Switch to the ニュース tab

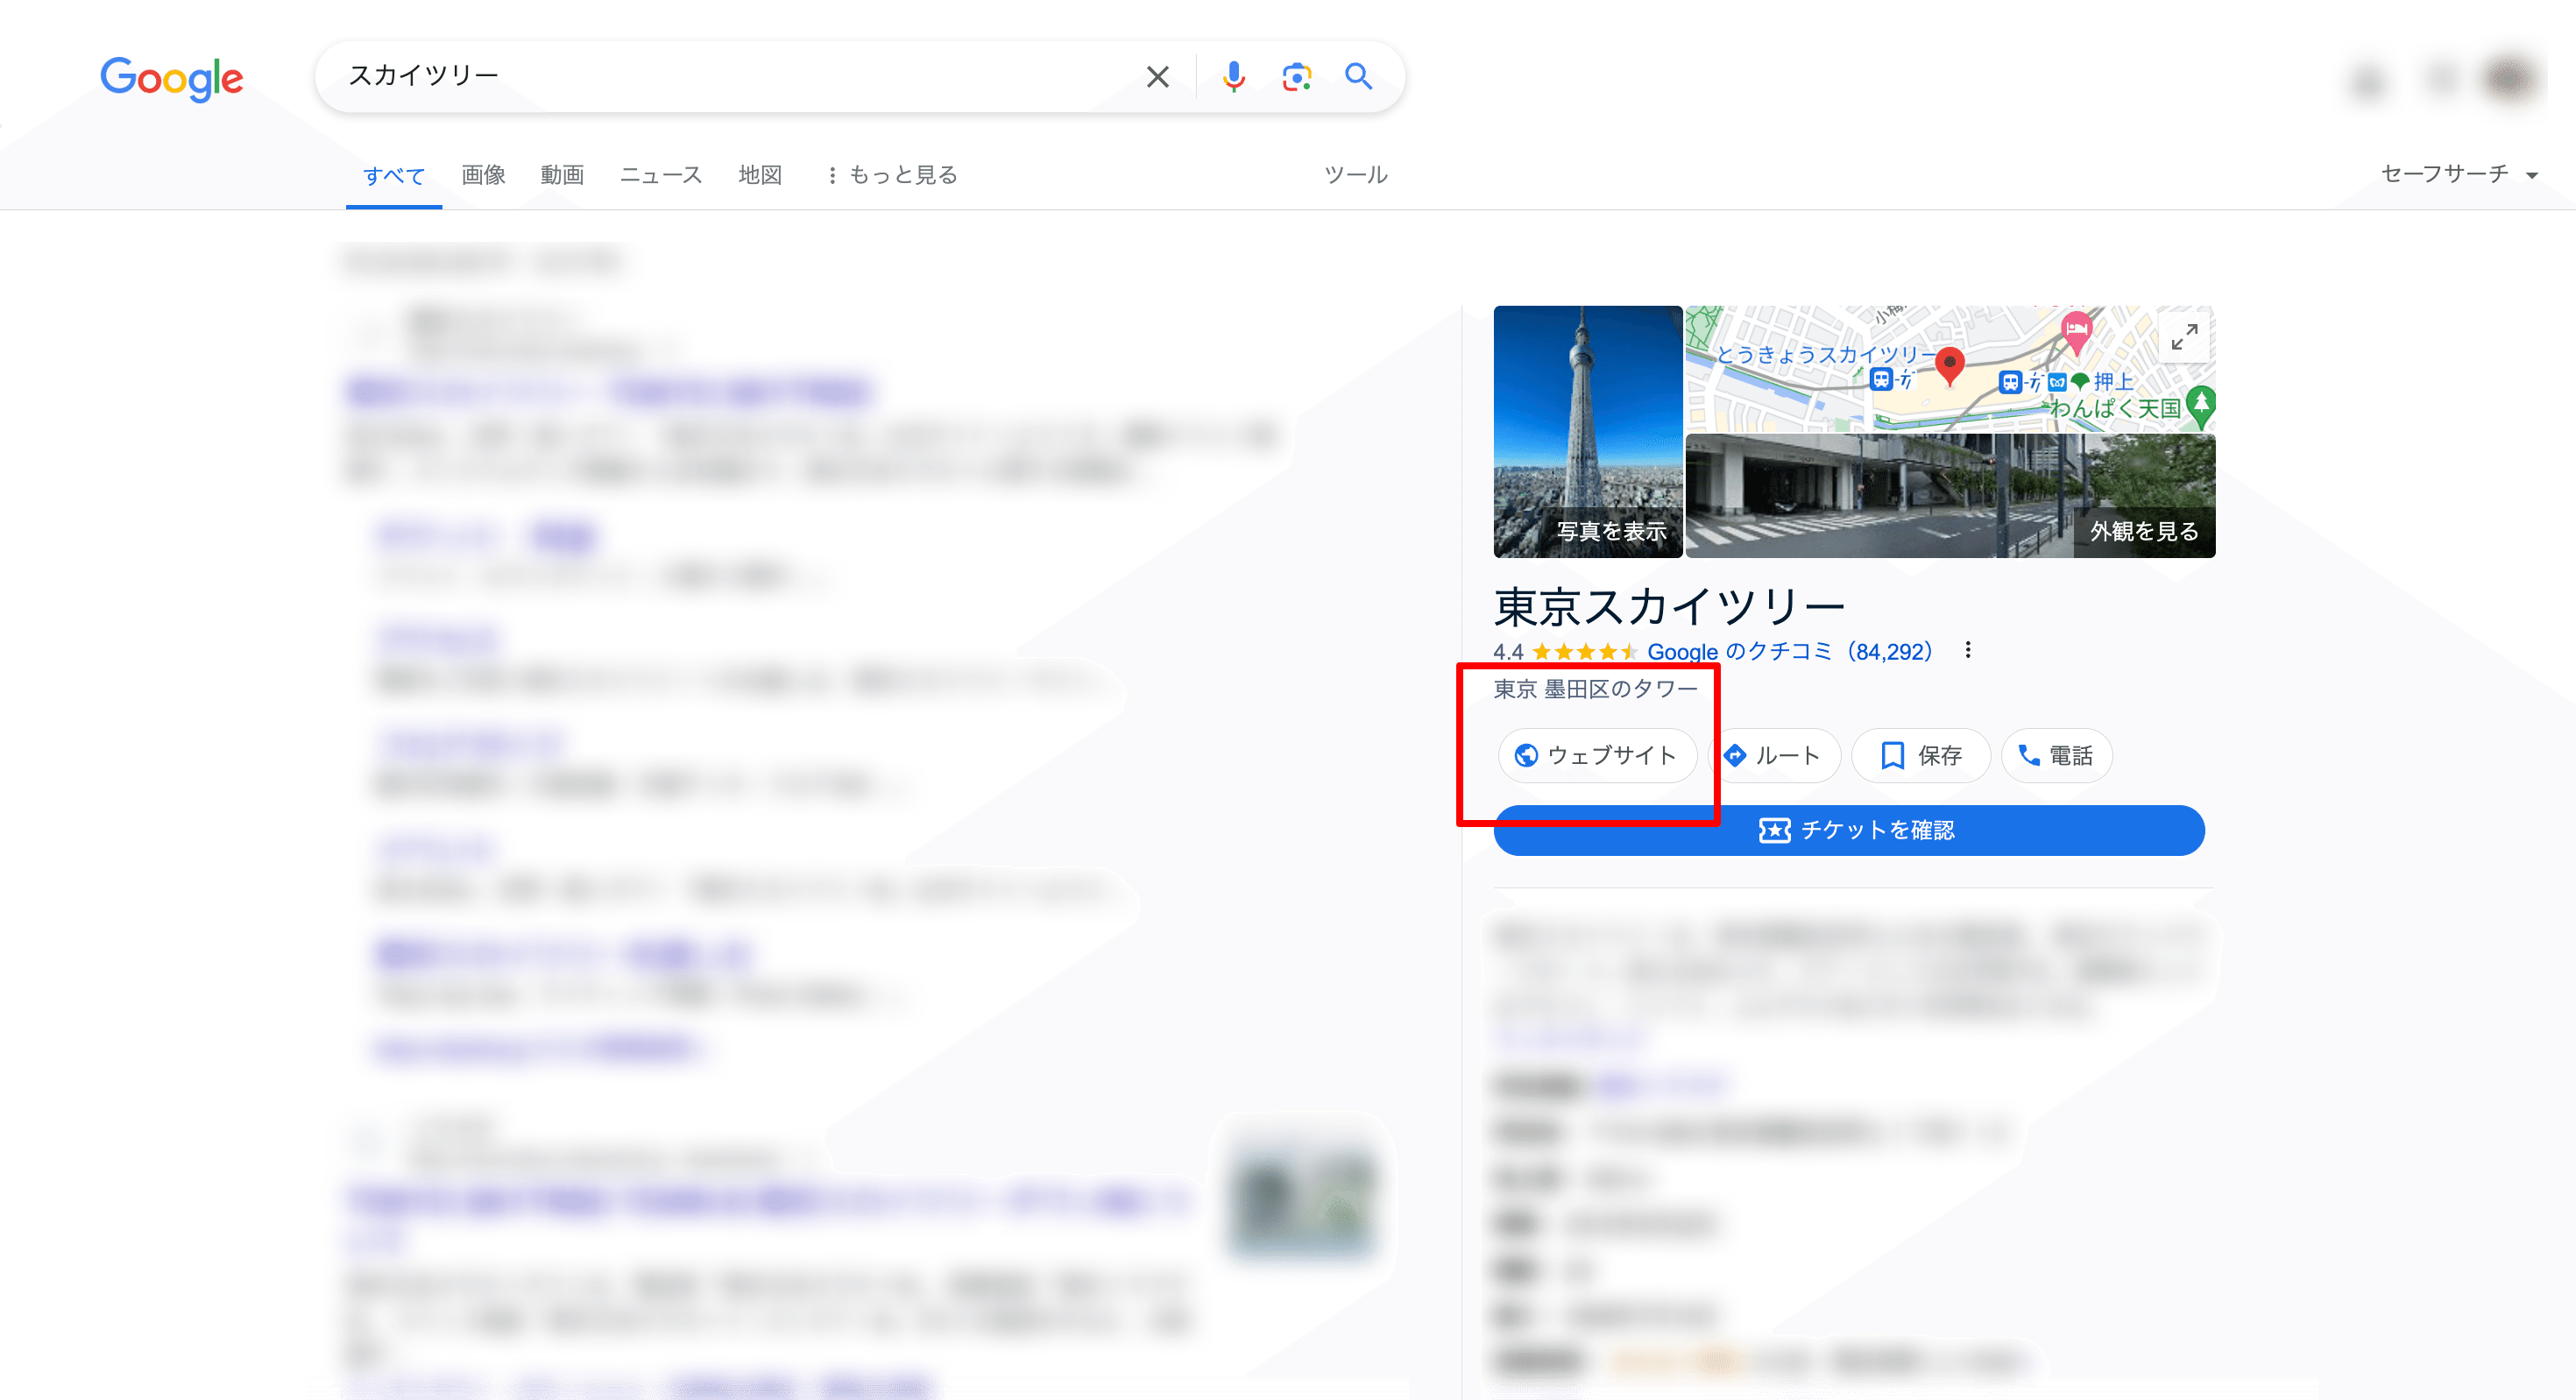coord(660,174)
